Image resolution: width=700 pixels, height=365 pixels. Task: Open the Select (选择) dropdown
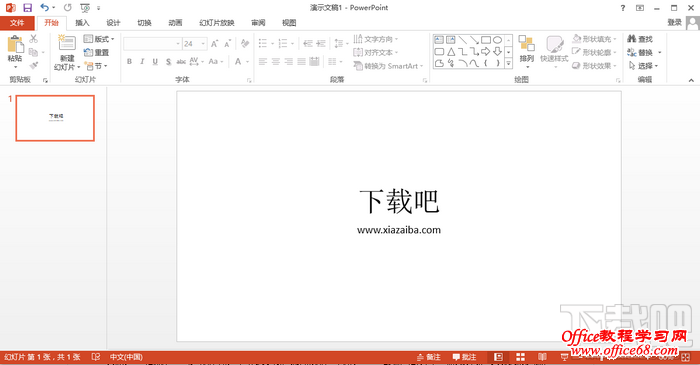[x=643, y=66]
